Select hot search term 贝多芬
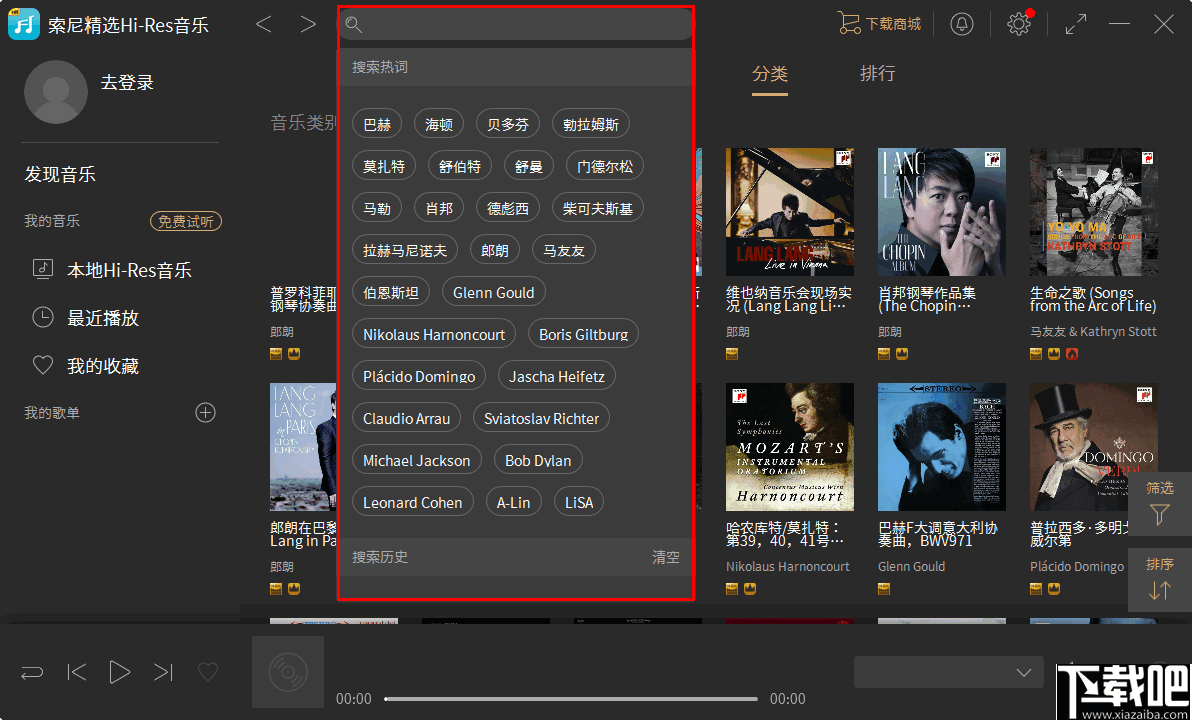The image size is (1192, 720). (508, 124)
